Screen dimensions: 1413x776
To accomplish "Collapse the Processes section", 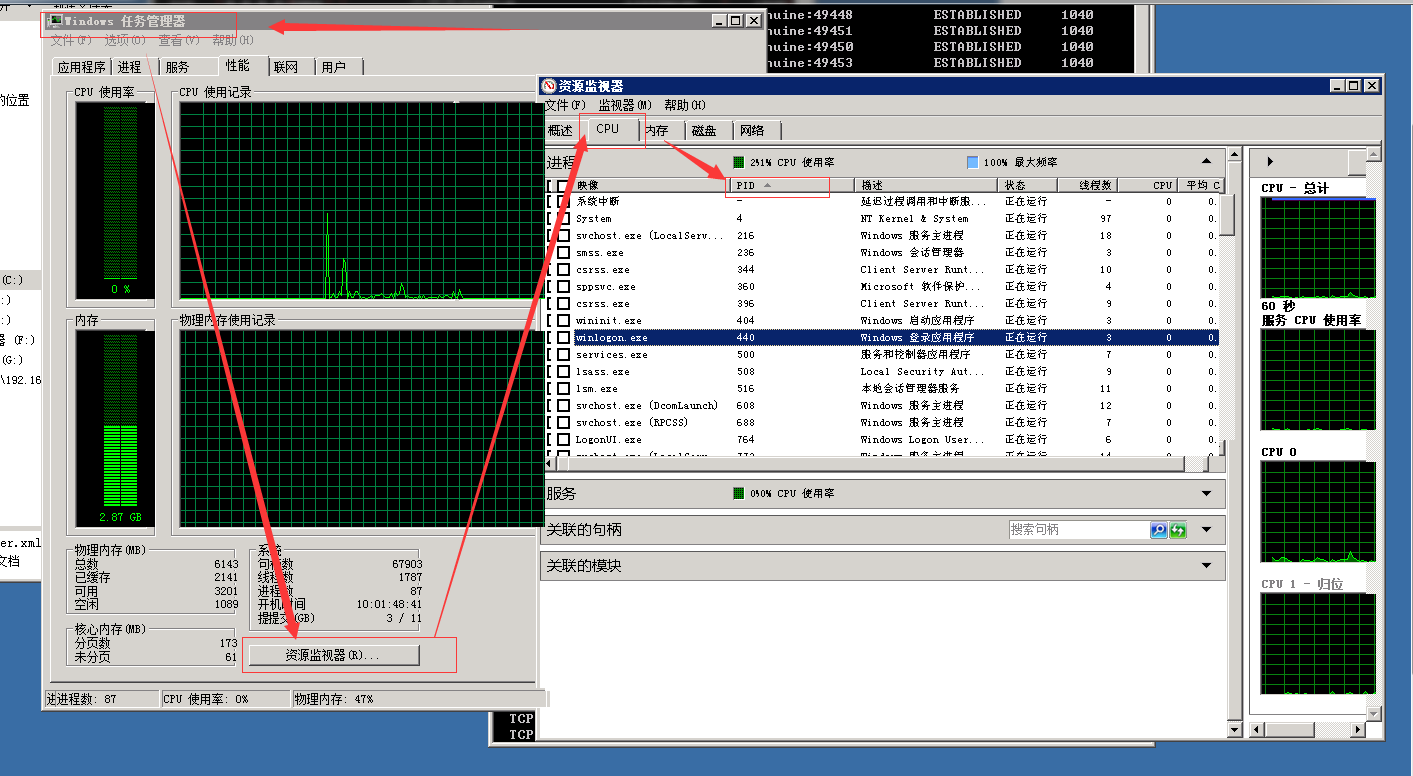I will (1206, 161).
